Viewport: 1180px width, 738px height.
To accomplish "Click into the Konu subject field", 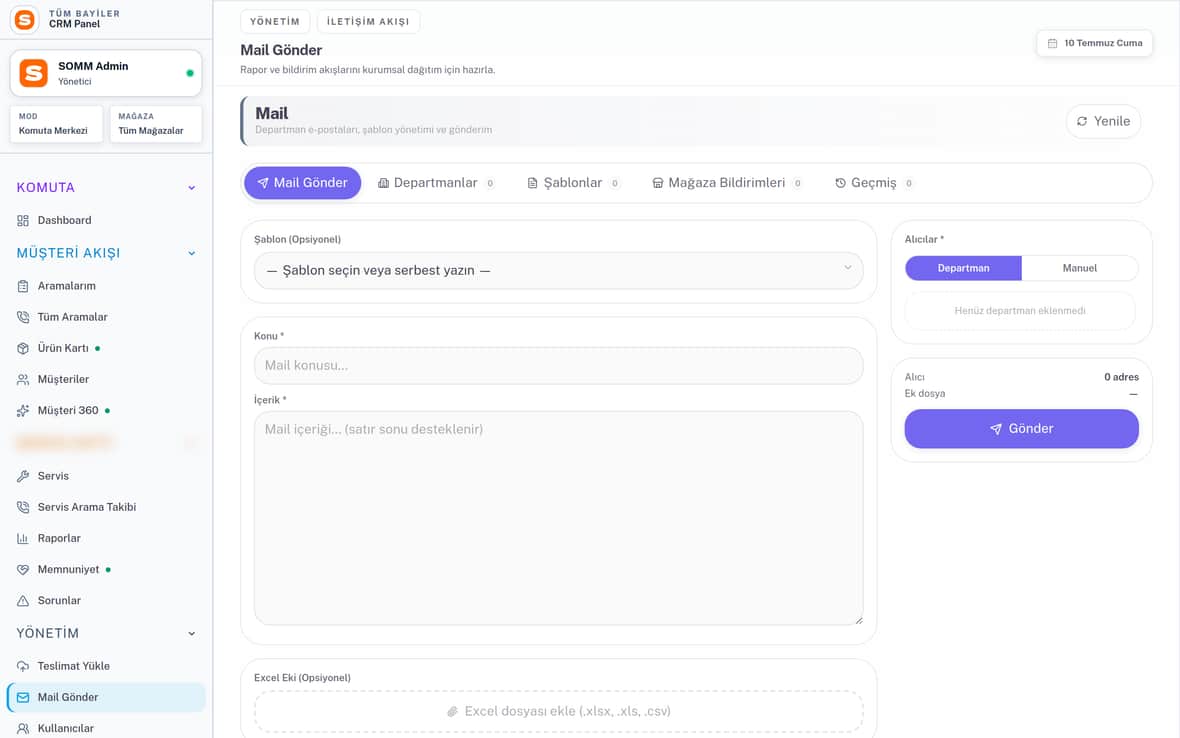I will point(558,366).
